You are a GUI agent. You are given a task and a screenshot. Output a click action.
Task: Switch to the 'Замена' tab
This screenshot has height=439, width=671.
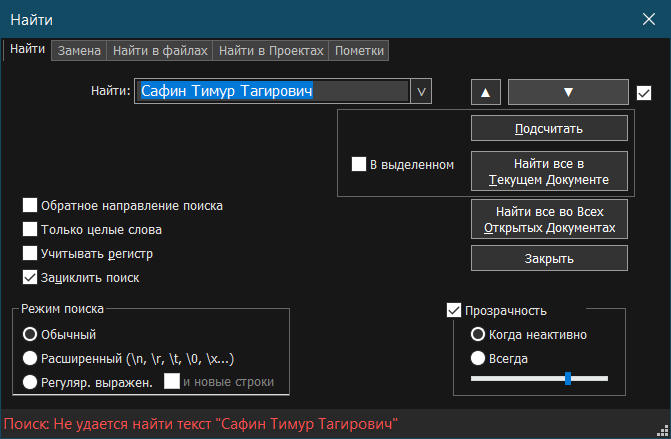[79, 50]
